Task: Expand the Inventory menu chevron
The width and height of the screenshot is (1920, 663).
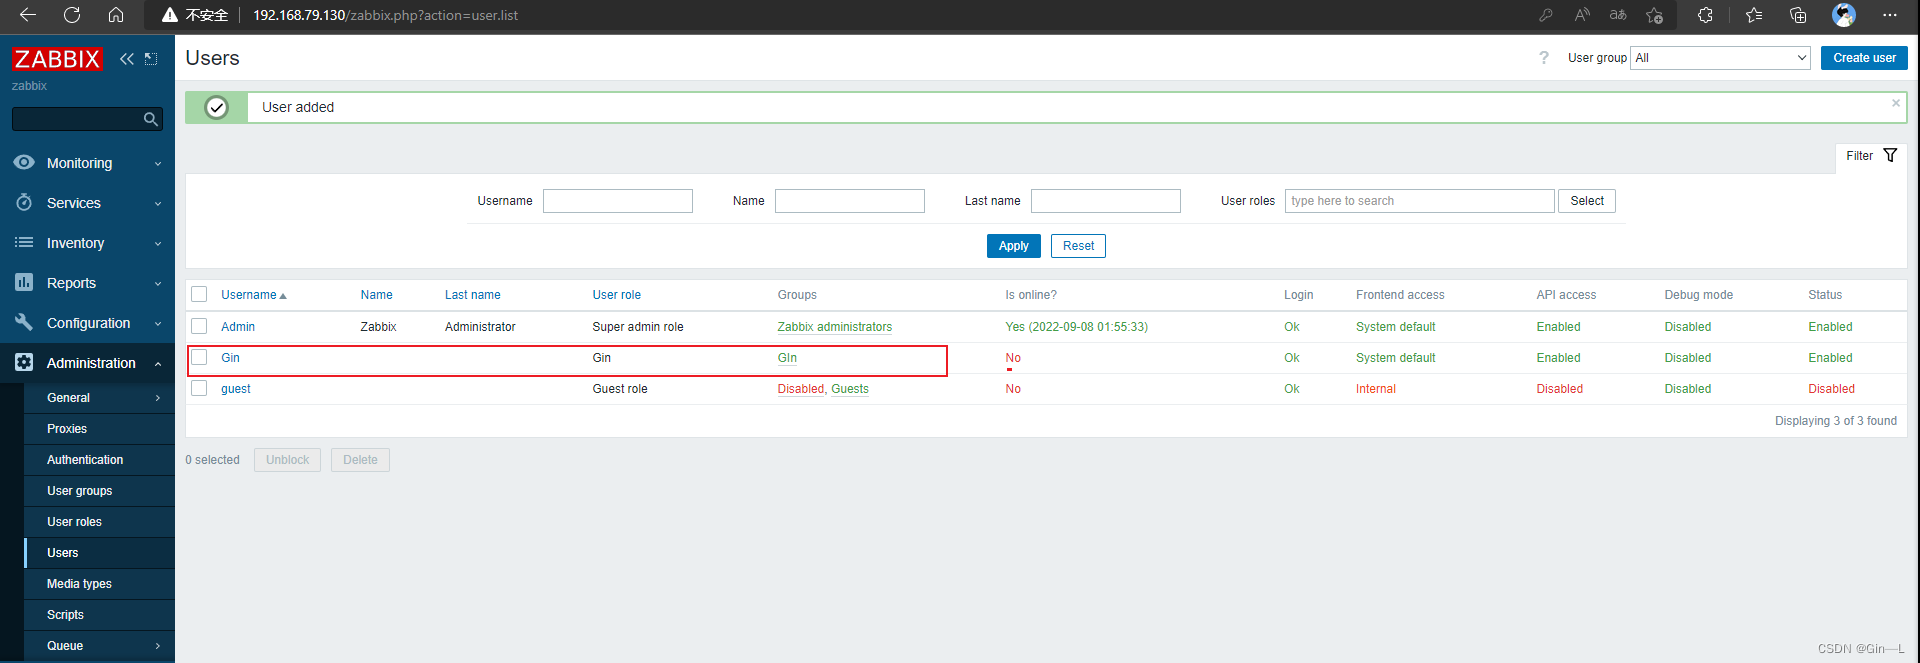Action: 158,243
